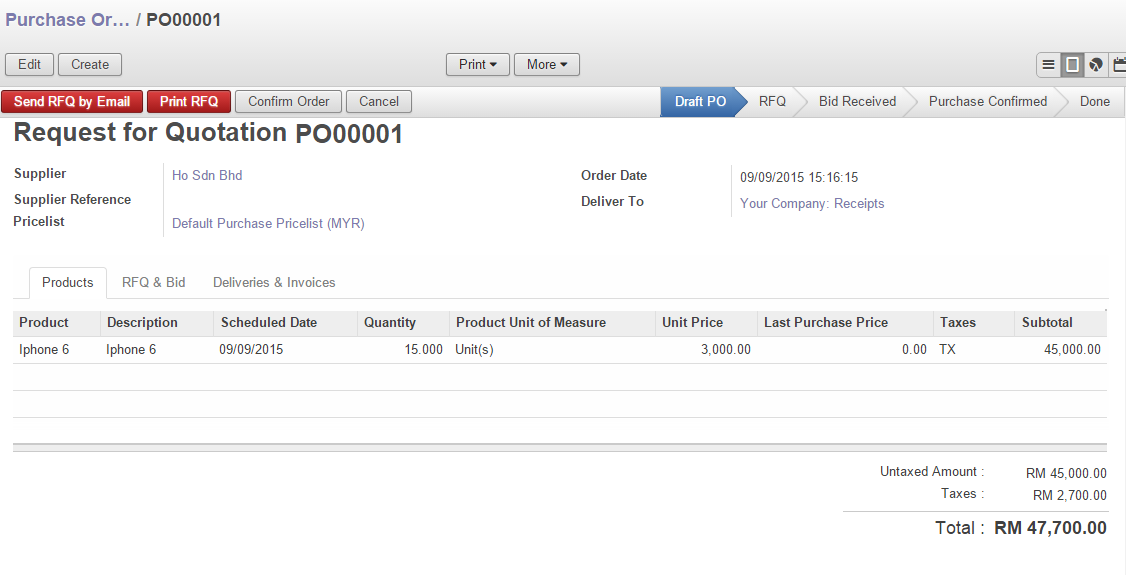Open supplier Ho Sdn Bhd link

click(207, 176)
